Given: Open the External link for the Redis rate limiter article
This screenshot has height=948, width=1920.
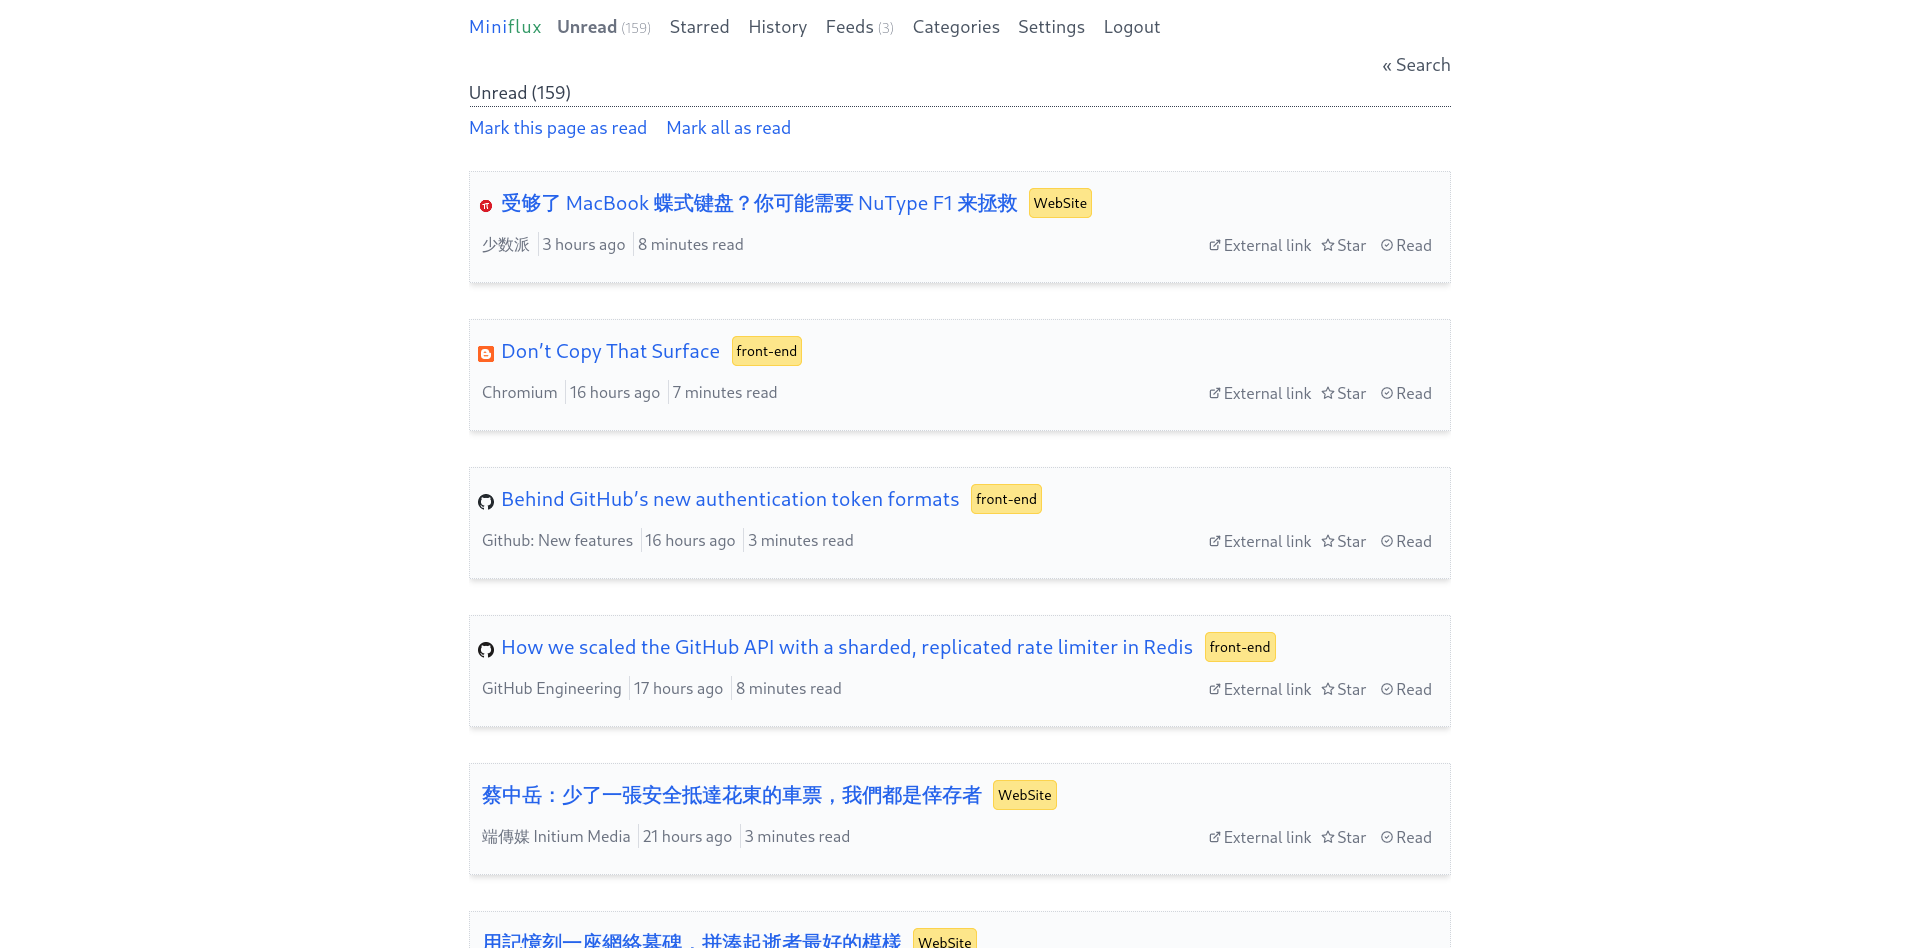Looking at the screenshot, I should point(1260,690).
